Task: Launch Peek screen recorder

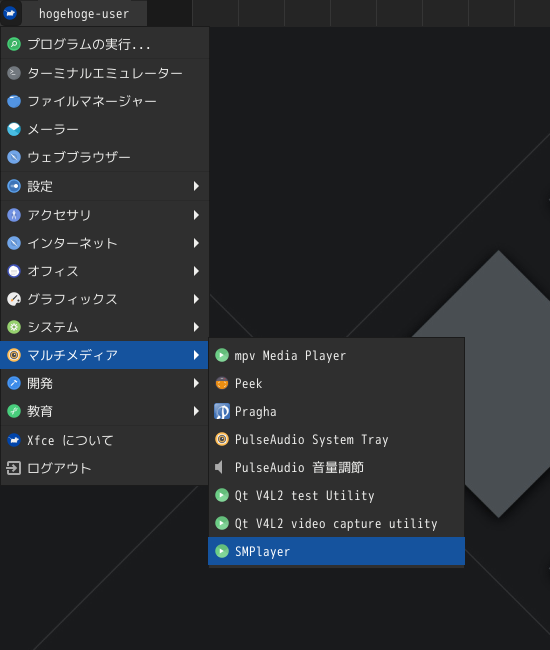Action: 337,383
